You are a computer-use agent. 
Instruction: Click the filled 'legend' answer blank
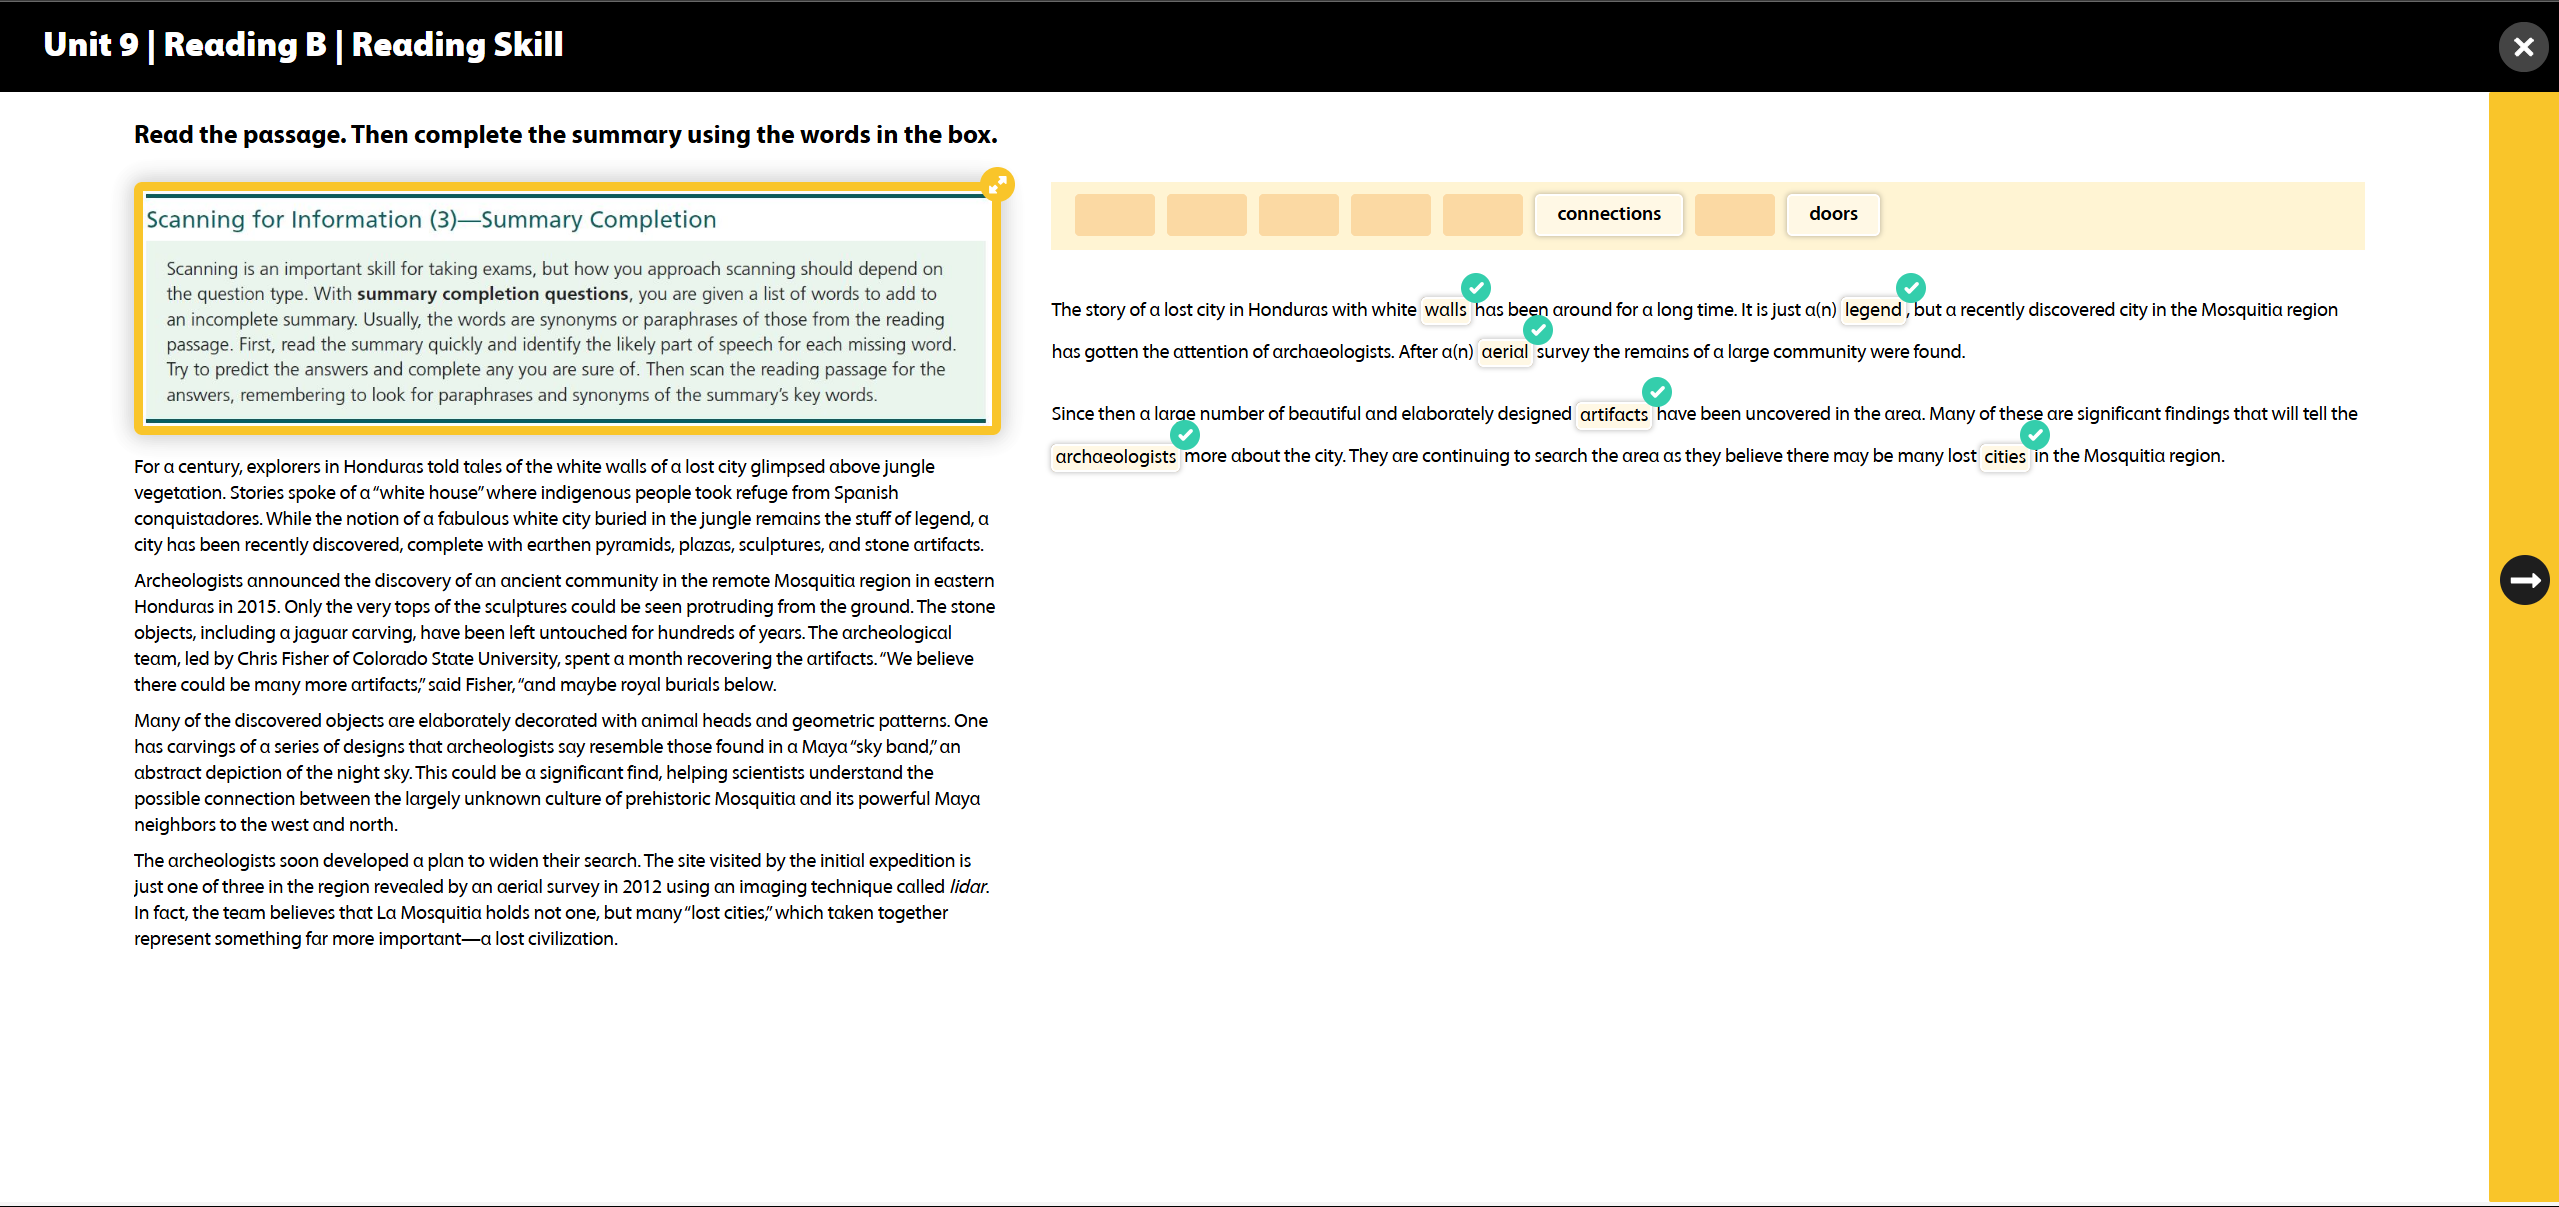1873,310
